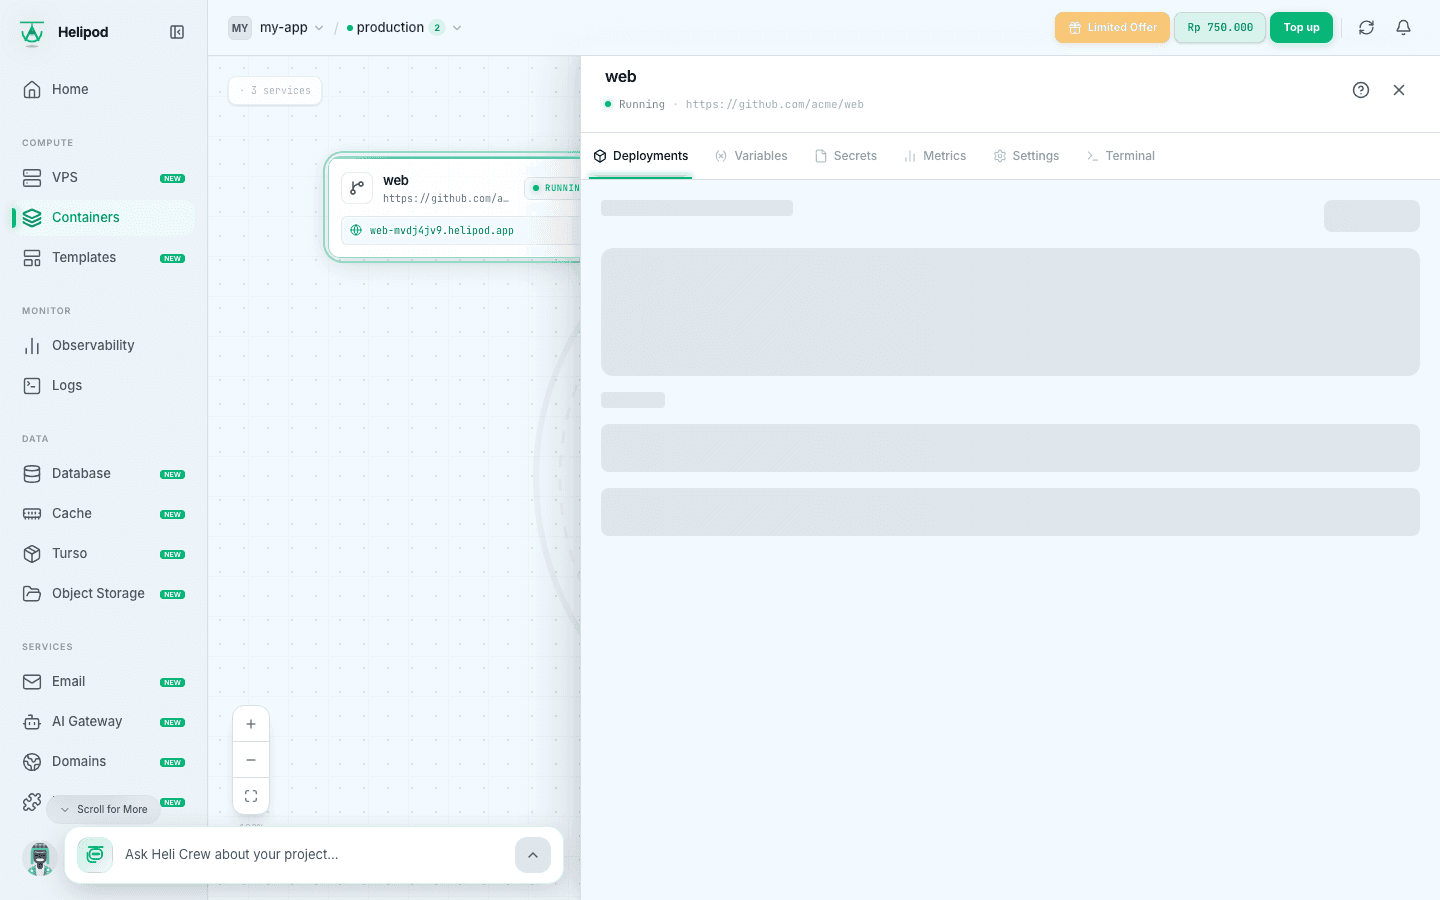The height and width of the screenshot is (900, 1440).
Task: Open Email service
Action: (x=103, y=681)
